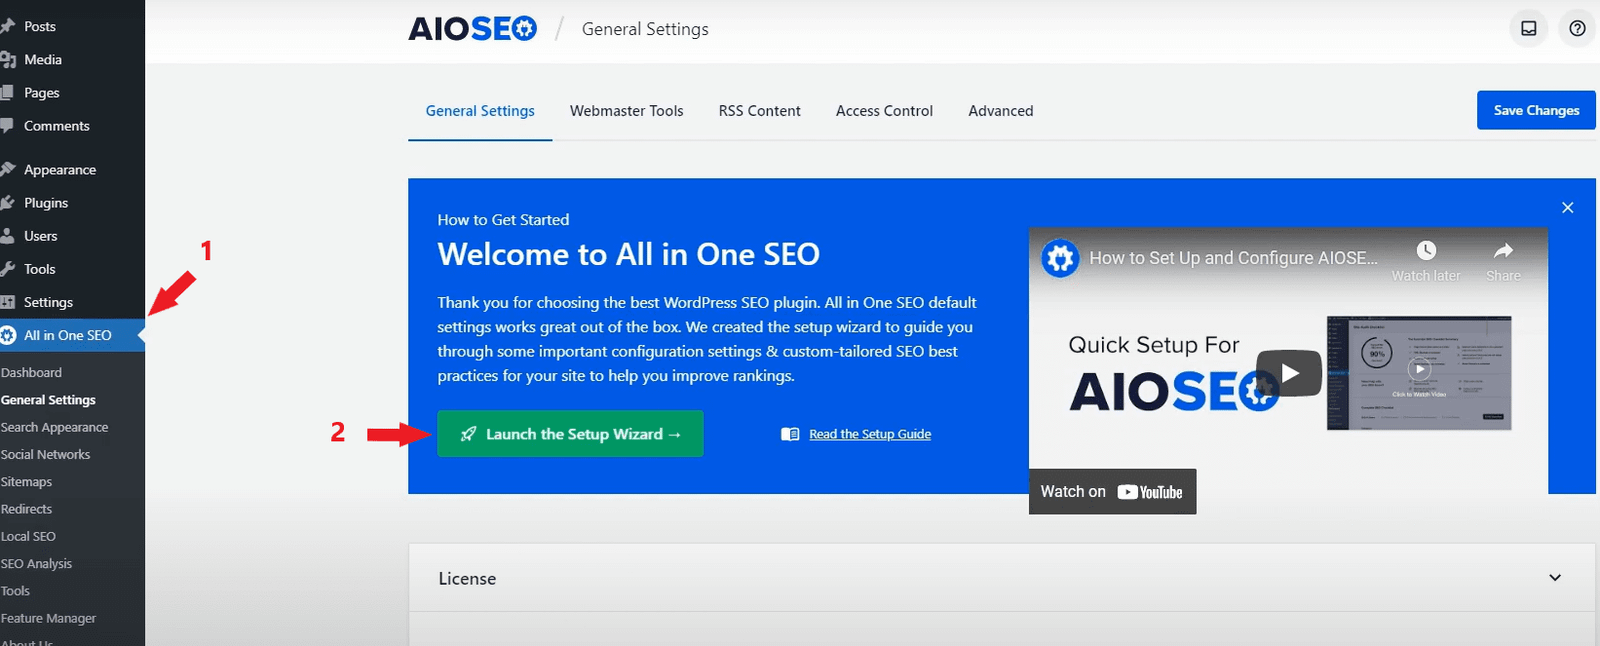Click the Save Changes button

(x=1536, y=110)
